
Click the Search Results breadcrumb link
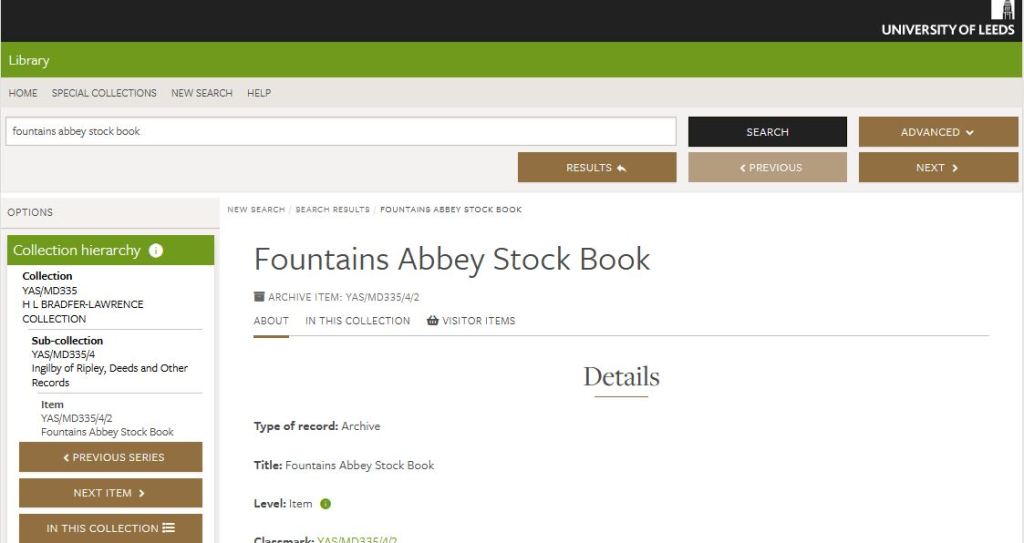pos(332,210)
